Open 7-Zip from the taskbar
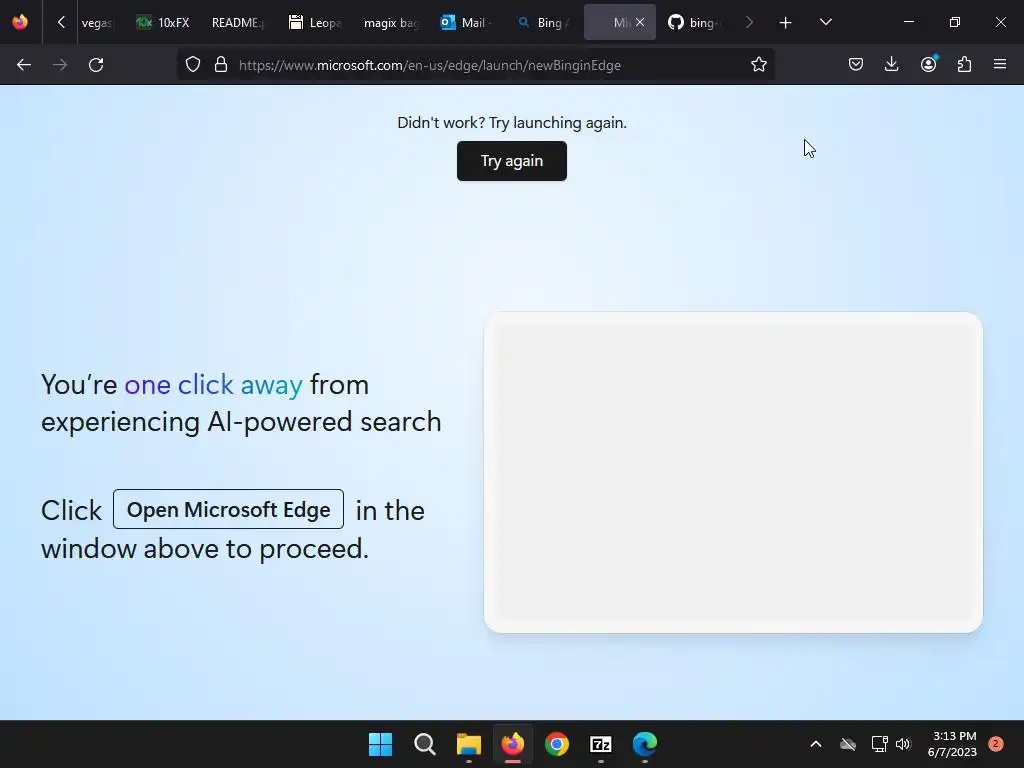The height and width of the screenshot is (768, 1024). coord(601,744)
